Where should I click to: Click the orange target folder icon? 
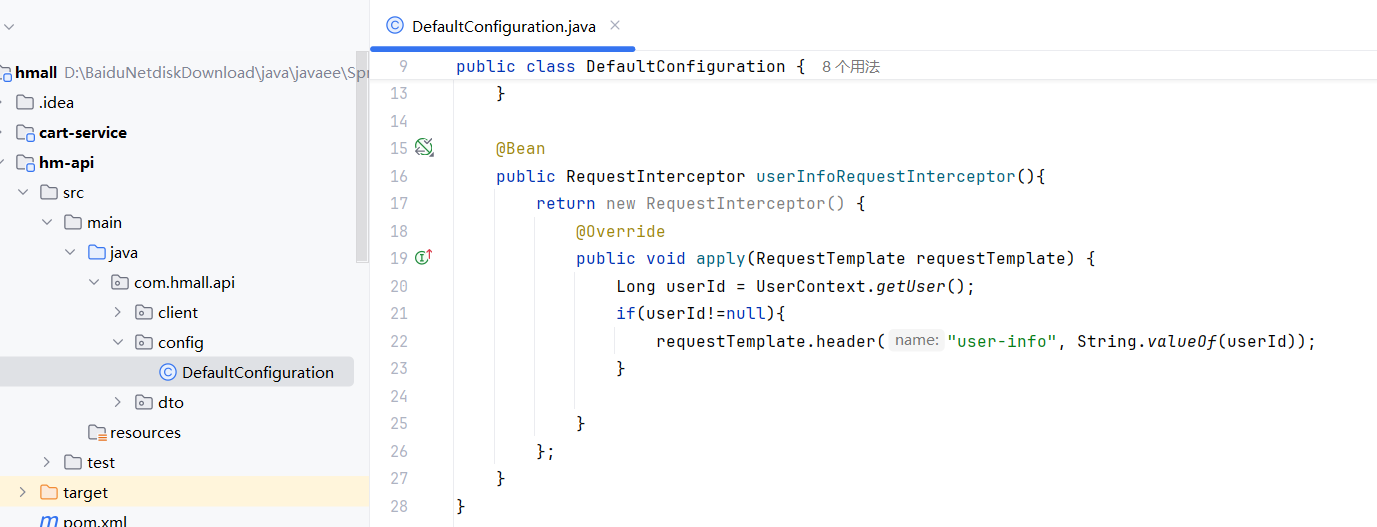(x=49, y=492)
